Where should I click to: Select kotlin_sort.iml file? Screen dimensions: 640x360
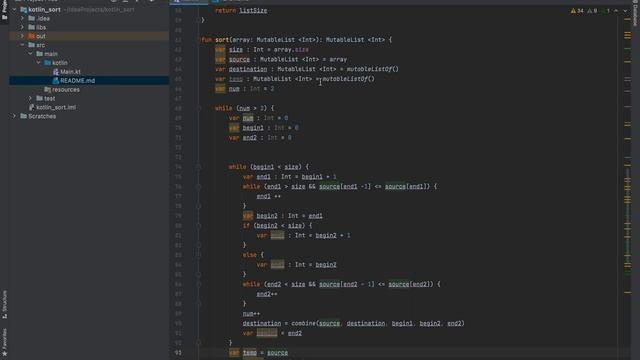(56, 107)
